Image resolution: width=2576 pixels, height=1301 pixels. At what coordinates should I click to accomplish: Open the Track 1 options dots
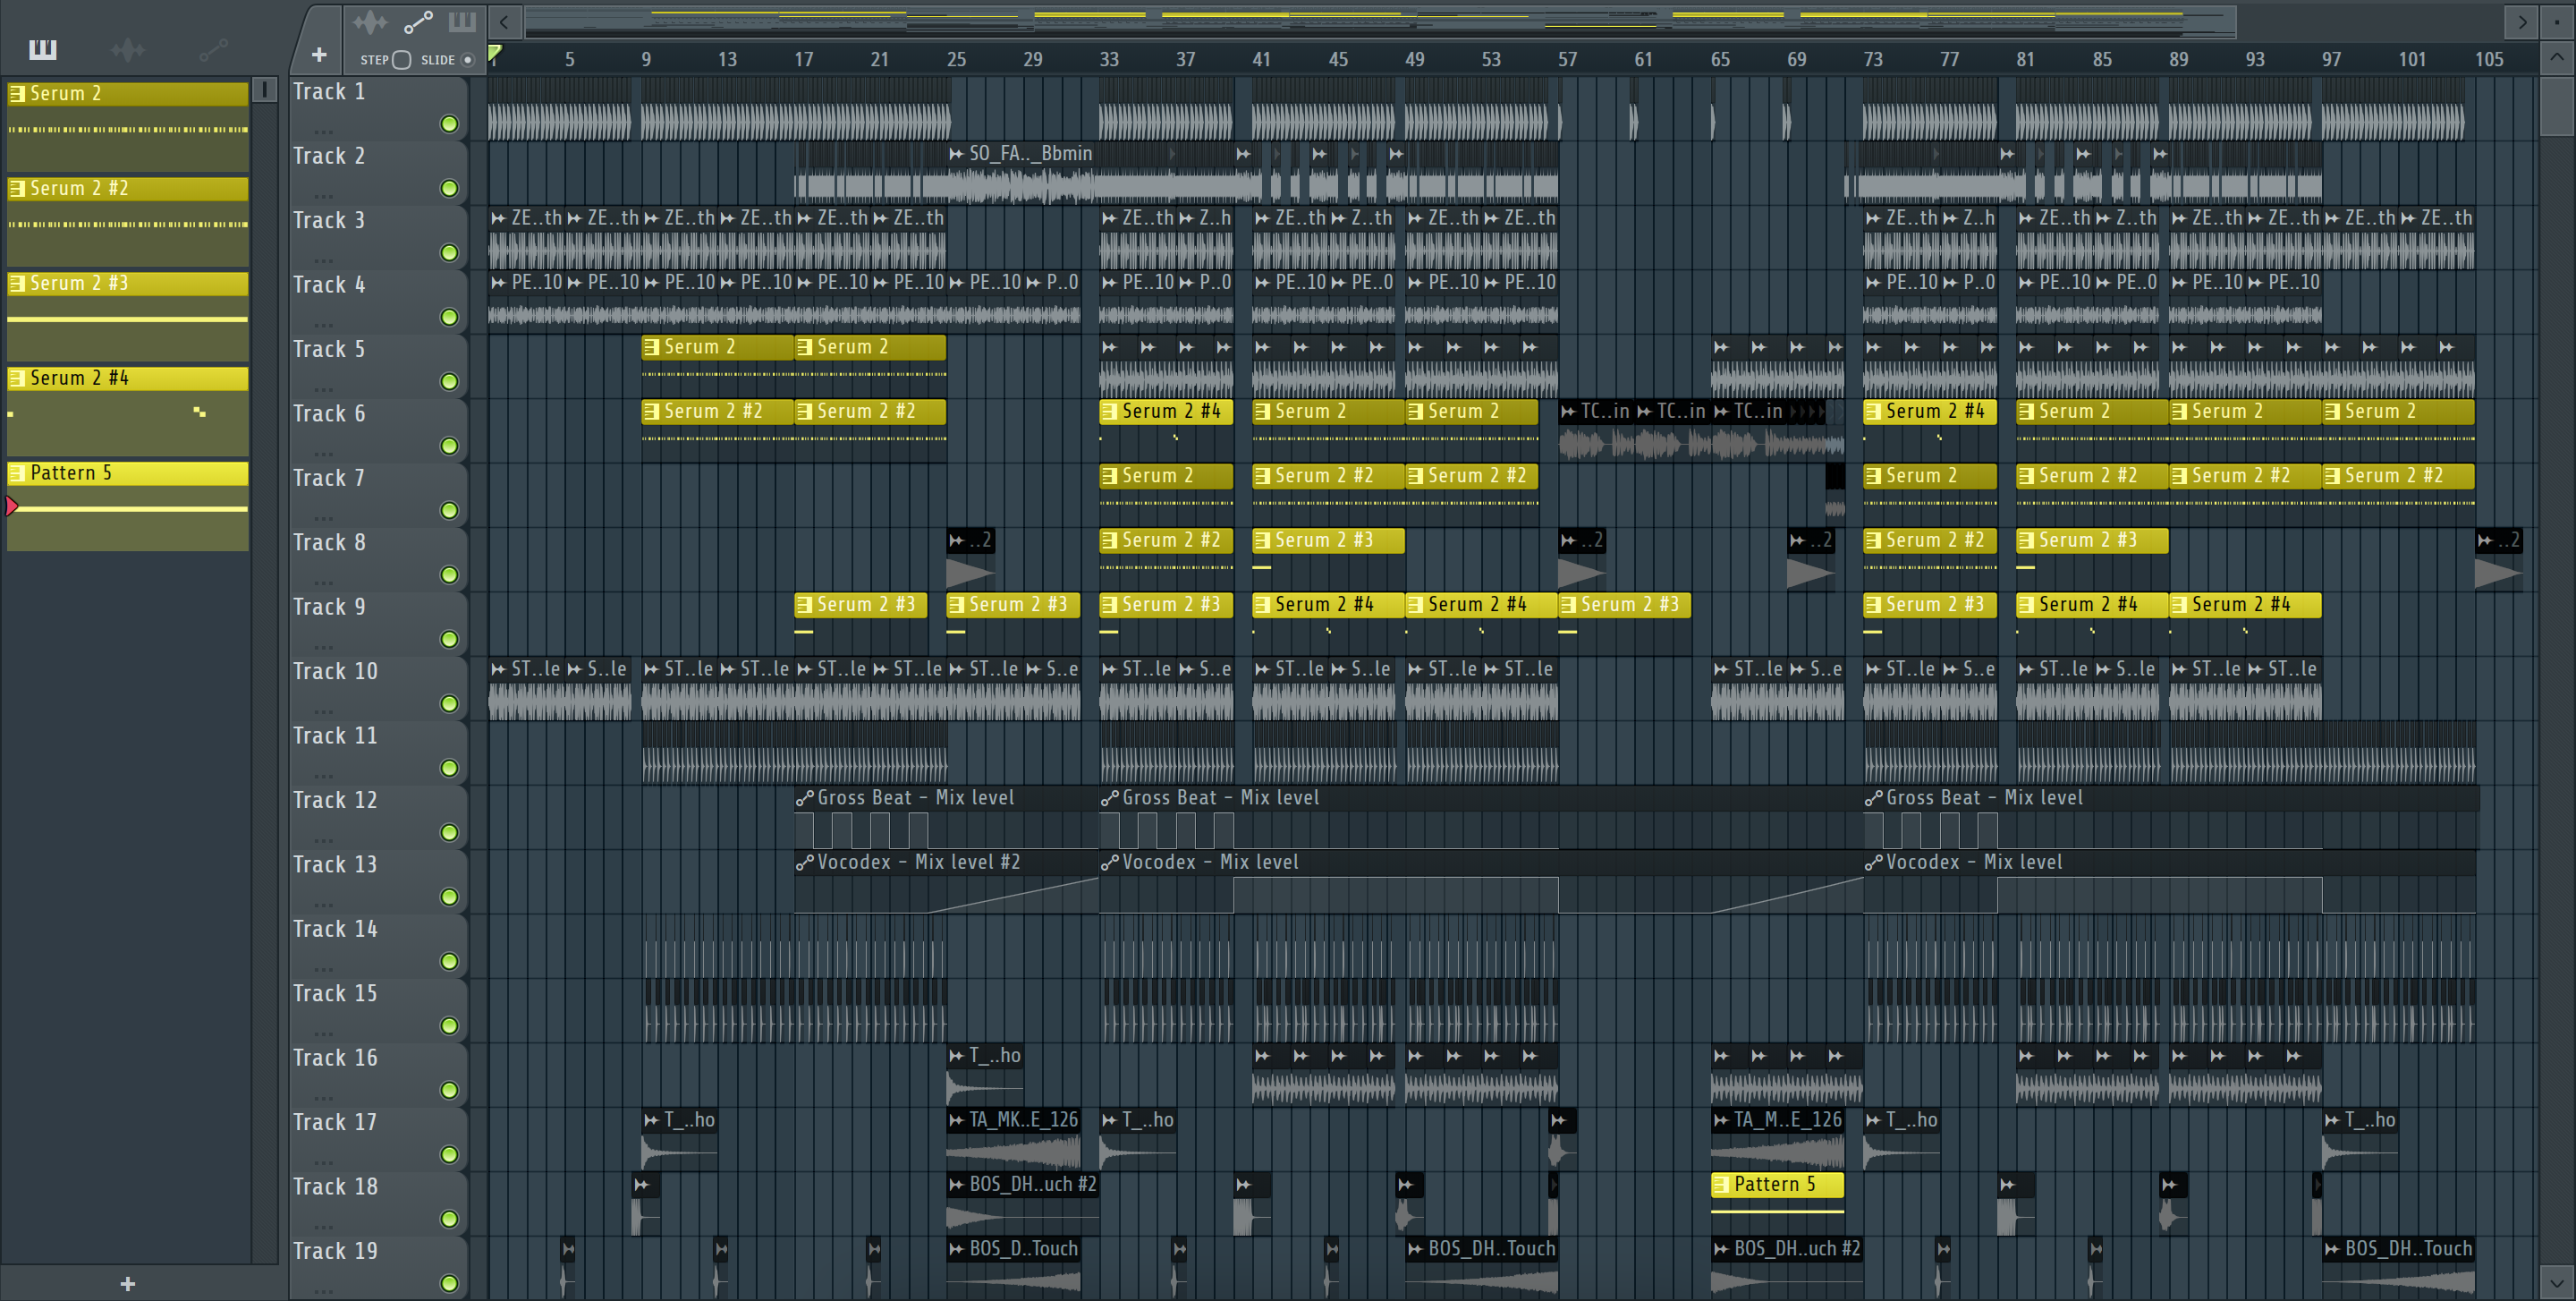323,131
